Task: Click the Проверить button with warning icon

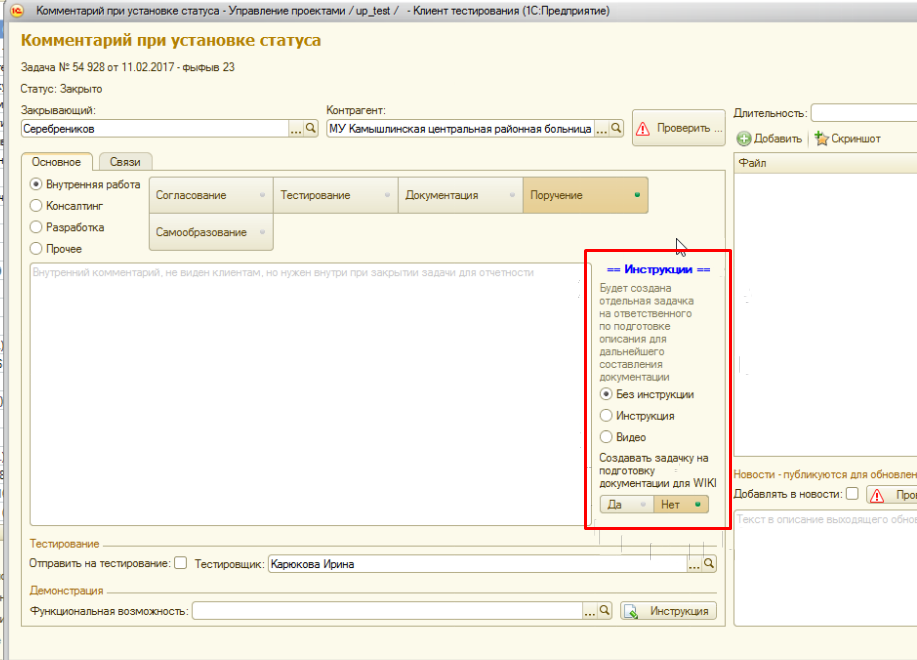Action: [678, 128]
